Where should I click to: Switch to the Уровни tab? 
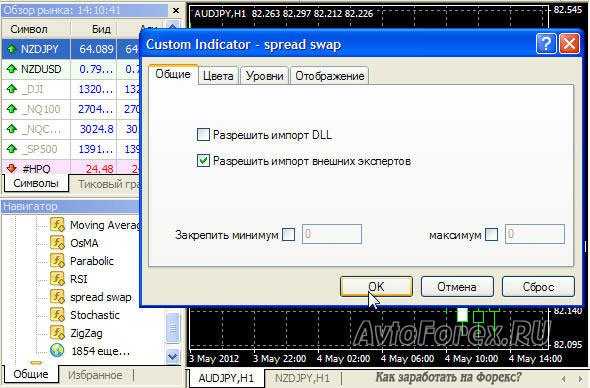tap(265, 76)
